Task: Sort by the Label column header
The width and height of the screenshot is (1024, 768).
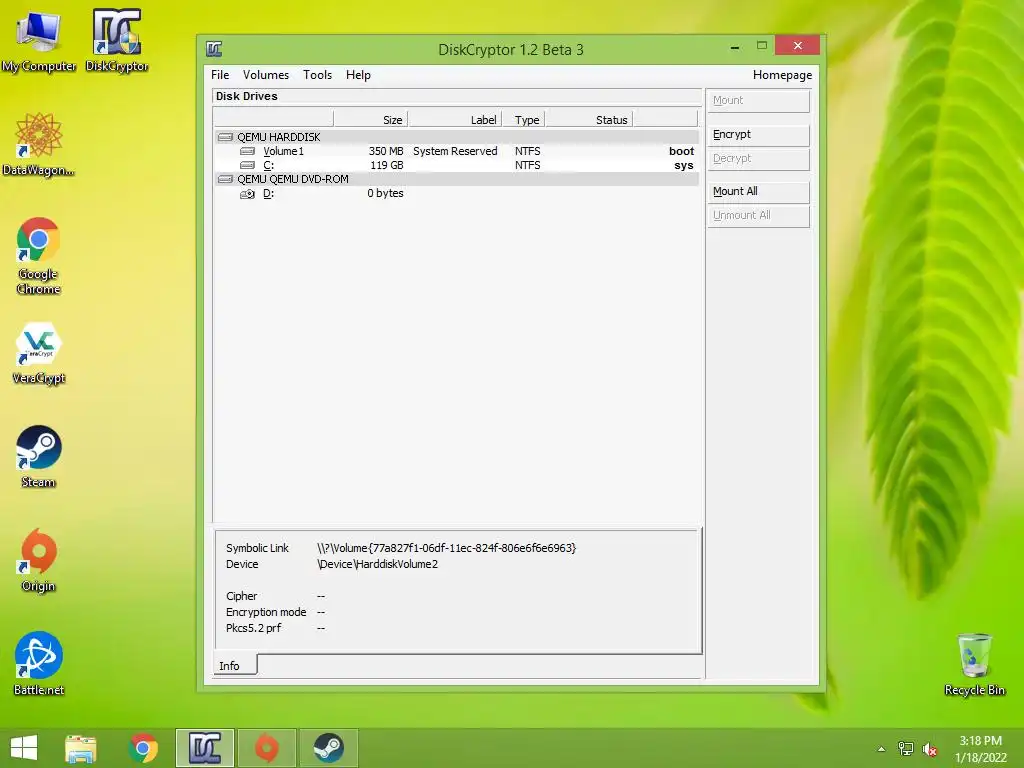Action: coord(455,120)
